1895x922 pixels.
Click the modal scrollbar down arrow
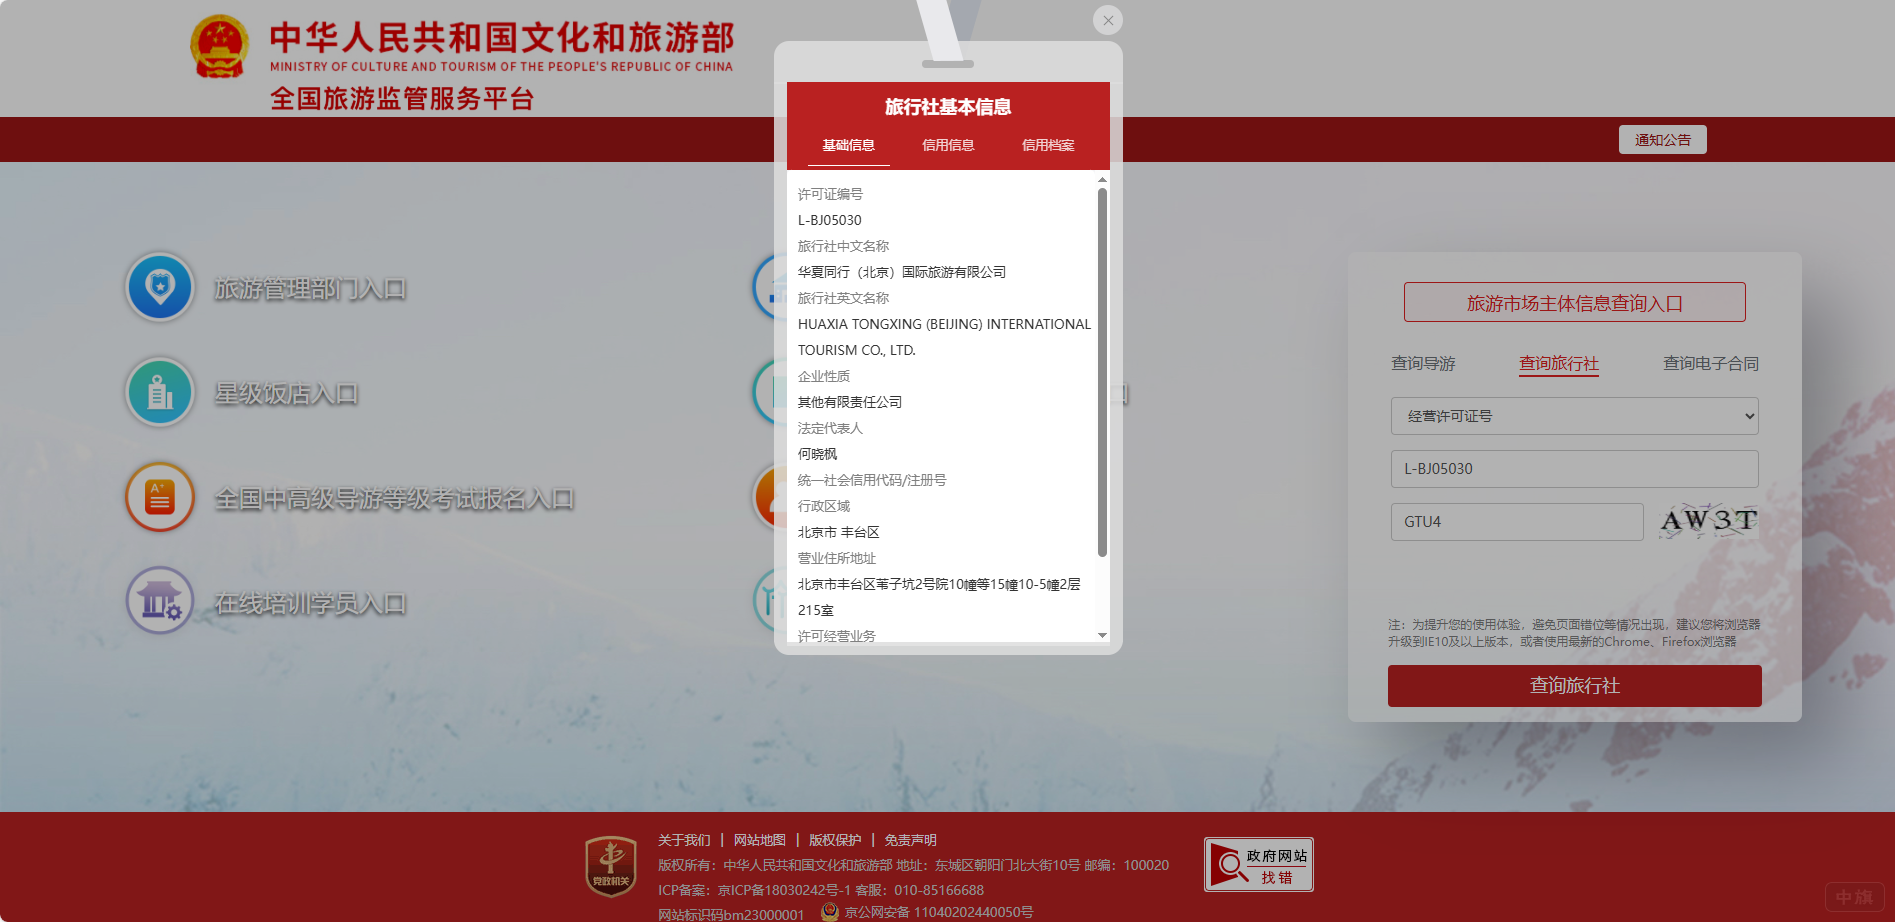tap(1102, 635)
